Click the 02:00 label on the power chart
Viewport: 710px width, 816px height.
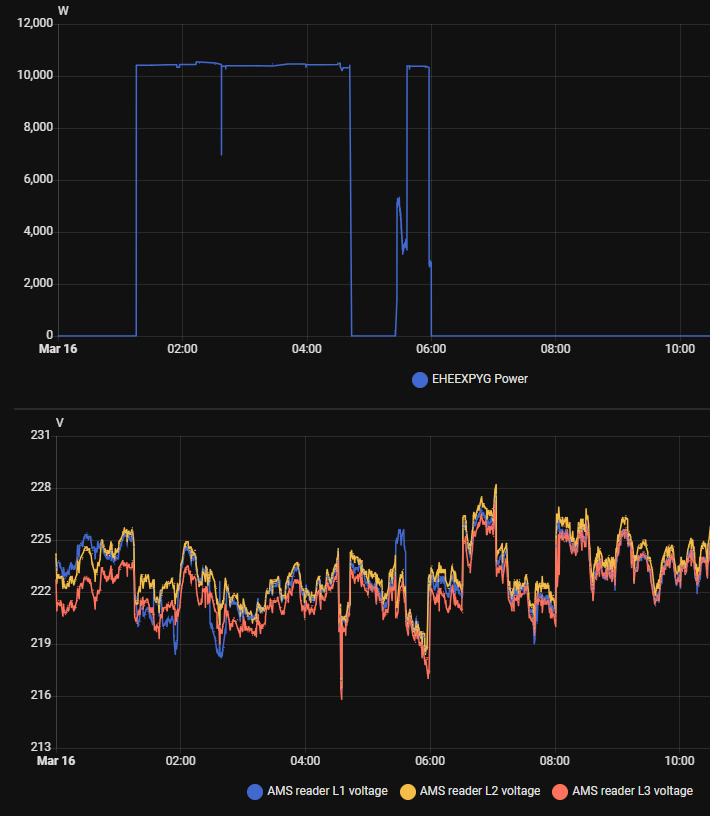[x=182, y=349]
